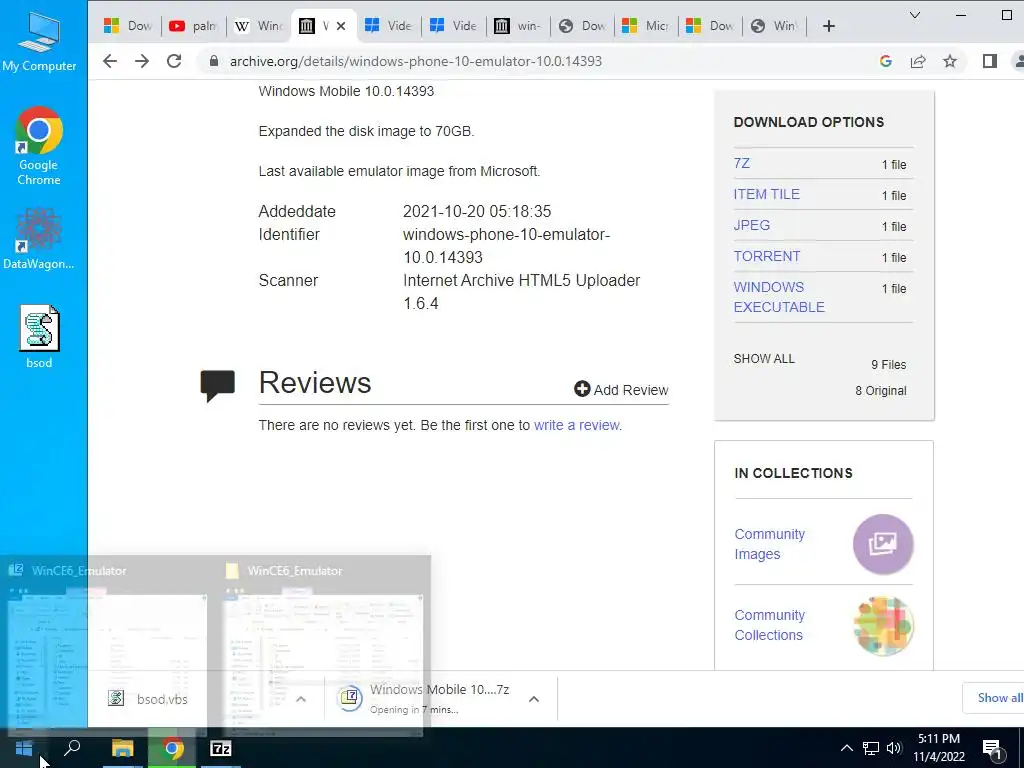This screenshot has width=1024, height=768.
Task: Open ITEM TILE download option
Action: coord(766,194)
